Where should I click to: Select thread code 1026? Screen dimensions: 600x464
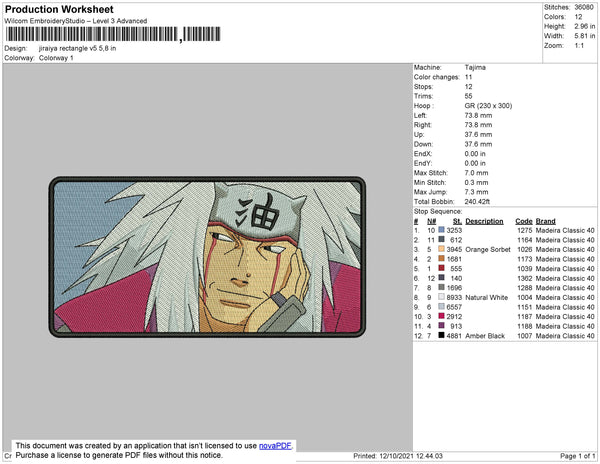[x=525, y=249]
